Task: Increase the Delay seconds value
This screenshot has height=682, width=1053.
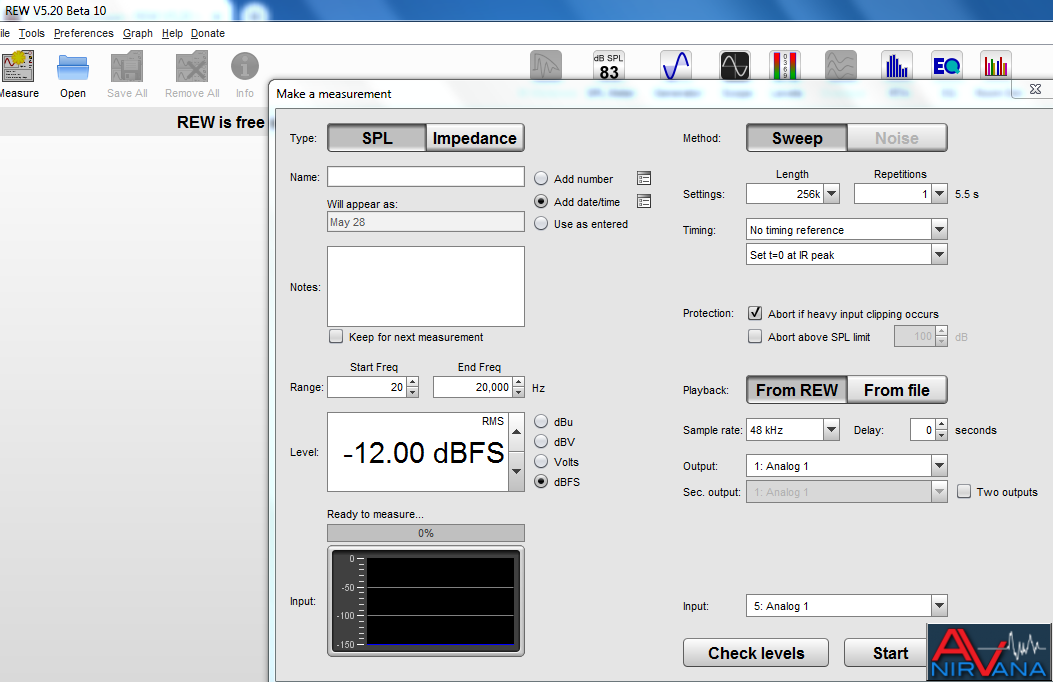Action: click(x=942, y=425)
